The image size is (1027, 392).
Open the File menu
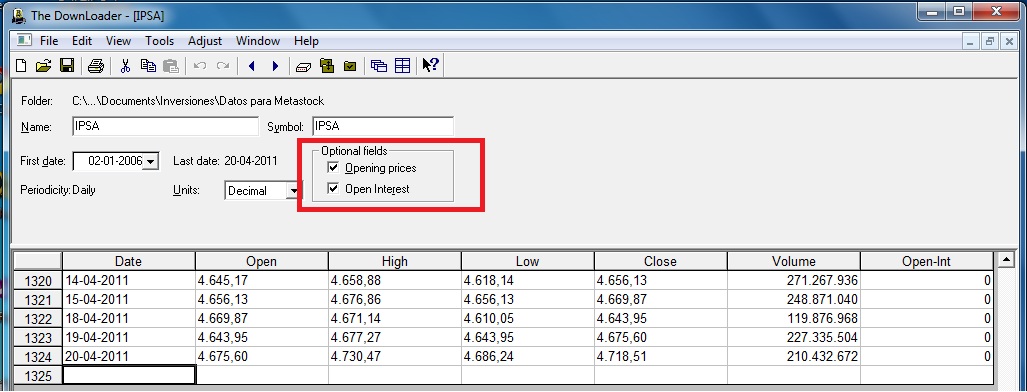pyautogui.click(x=49, y=41)
